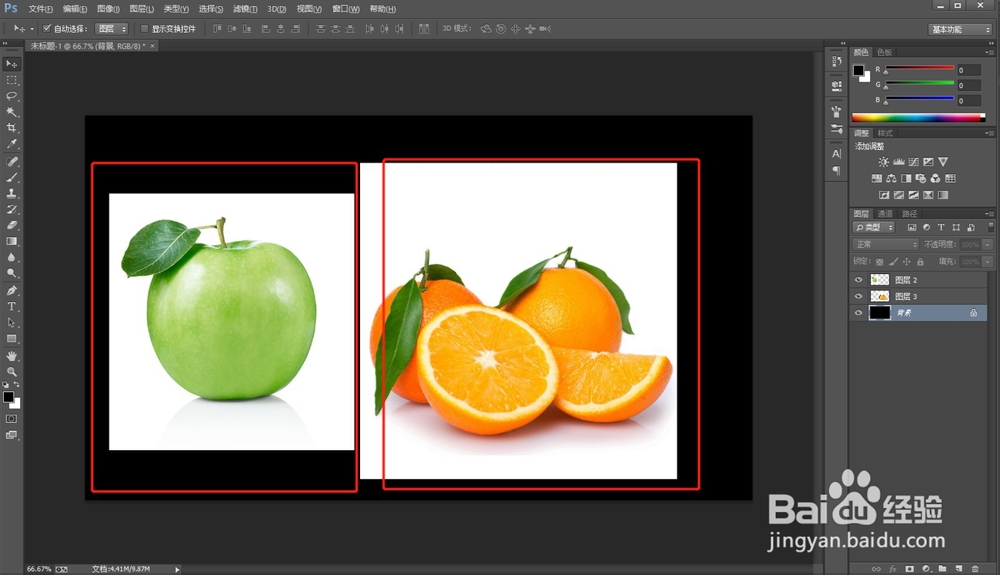Add Color Balance scales adjustment icon
Image resolution: width=1000 pixels, height=575 pixels.
point(891,178)
